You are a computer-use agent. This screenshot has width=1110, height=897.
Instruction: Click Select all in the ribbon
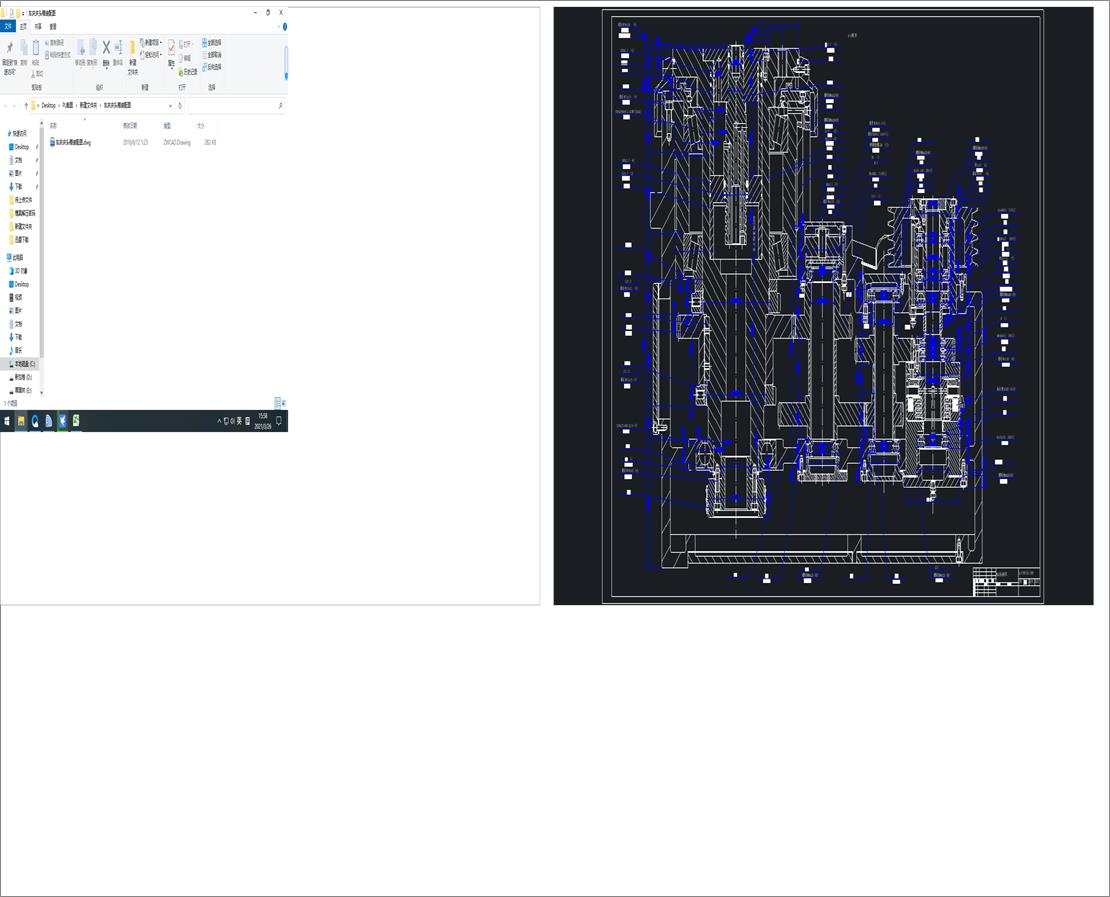point(212,42)
